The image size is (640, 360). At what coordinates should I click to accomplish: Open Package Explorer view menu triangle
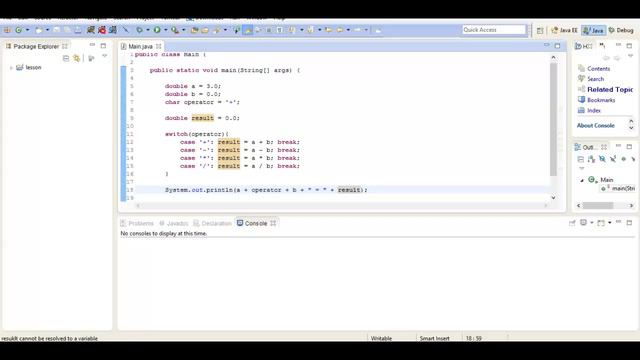tap(104, 56)
